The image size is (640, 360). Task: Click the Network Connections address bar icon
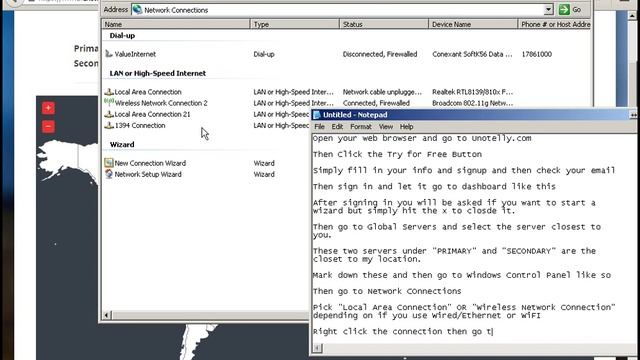(x=138, y=9)
